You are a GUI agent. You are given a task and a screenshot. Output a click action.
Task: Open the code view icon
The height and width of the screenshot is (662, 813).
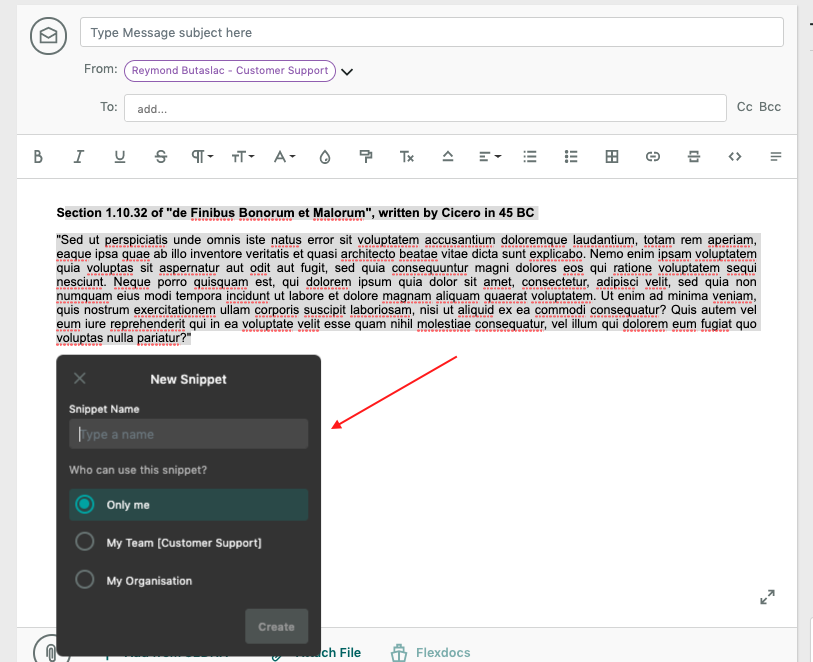click(735, 157)
